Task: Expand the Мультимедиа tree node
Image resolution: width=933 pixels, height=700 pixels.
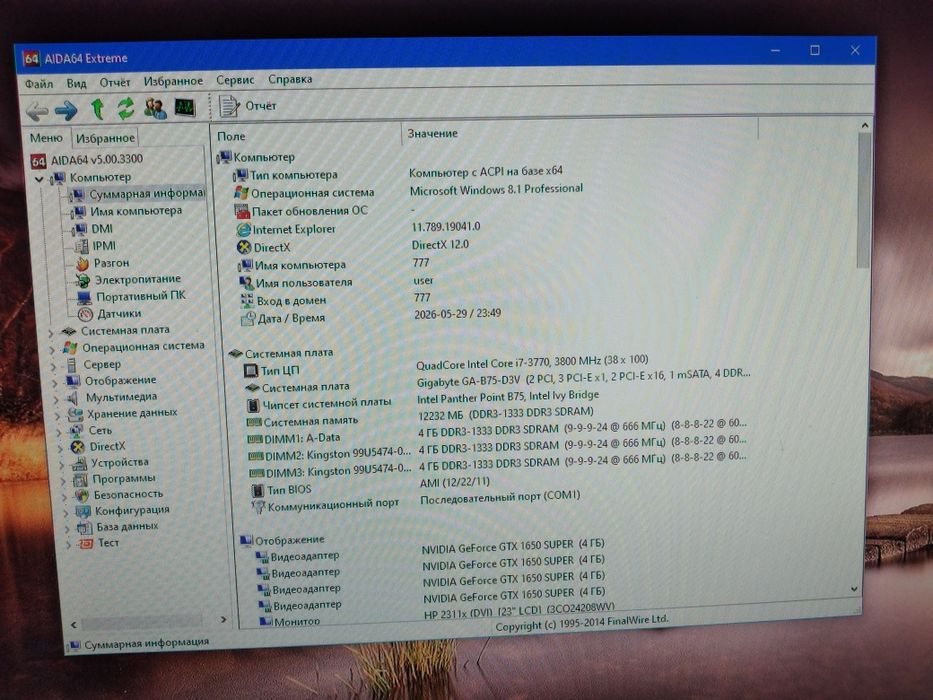Action: click(57, 399)
